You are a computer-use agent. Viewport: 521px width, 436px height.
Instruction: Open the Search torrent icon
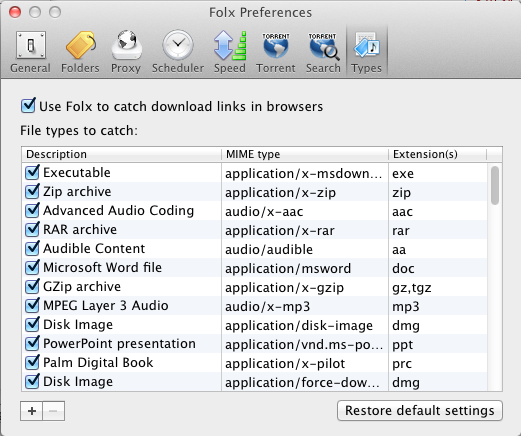(323, 46)
